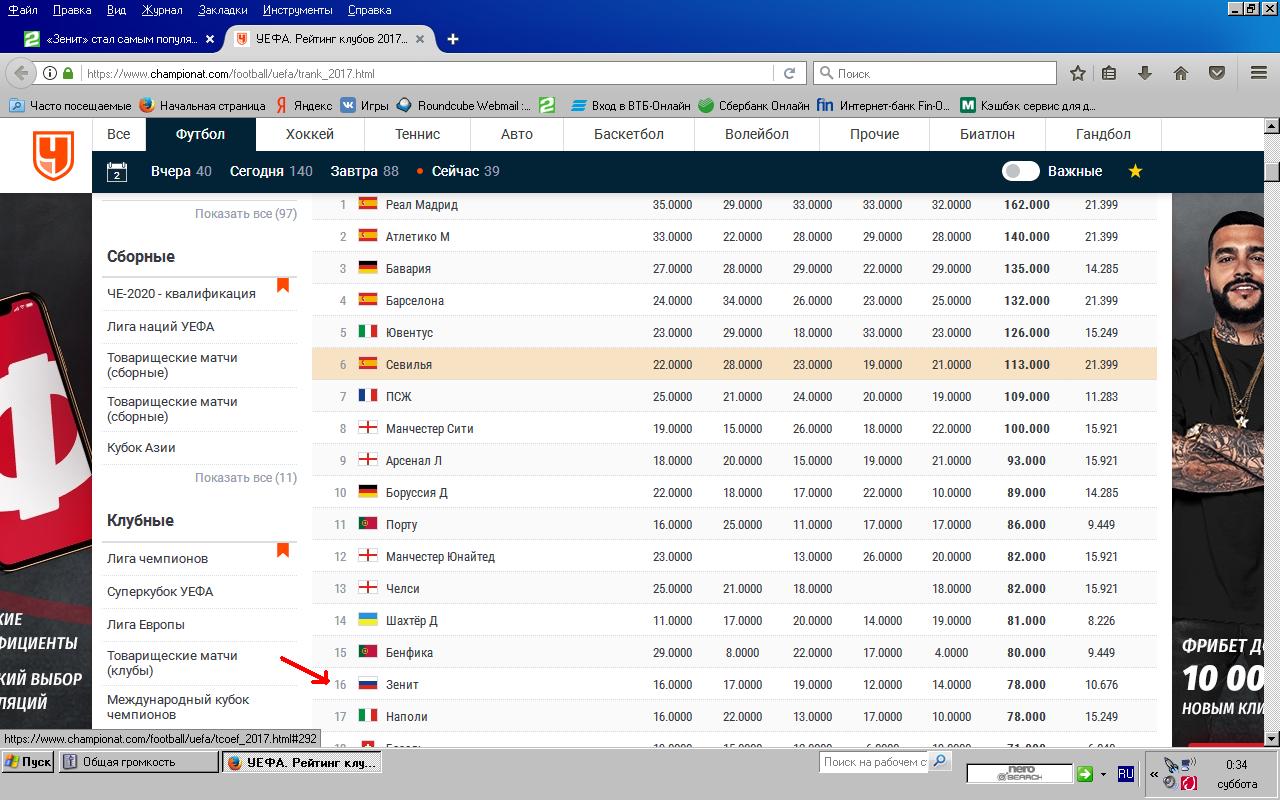Viewport: 1280px width, 800px height.
Task: Show tomorrow's matches (Завтра 88)
Action: coord(365,171)
